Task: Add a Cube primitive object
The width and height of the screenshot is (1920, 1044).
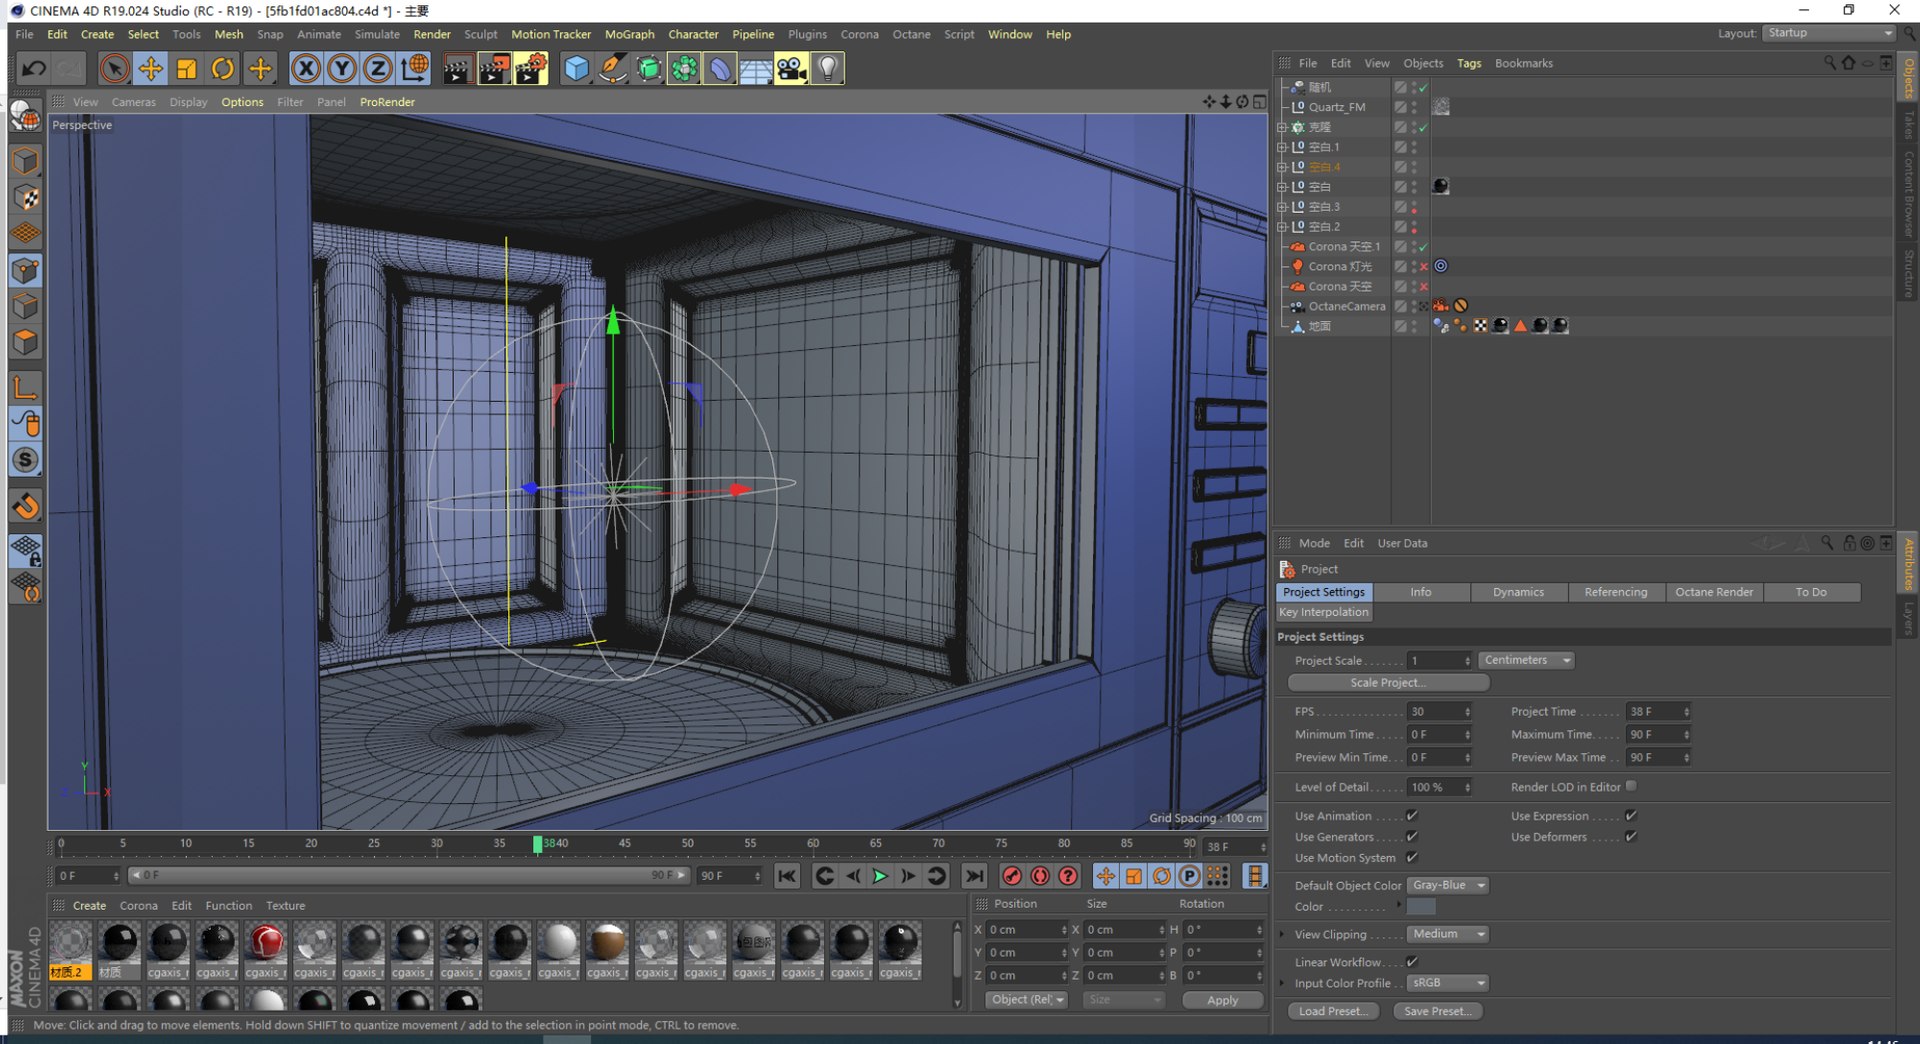Action: click(577, 69)
